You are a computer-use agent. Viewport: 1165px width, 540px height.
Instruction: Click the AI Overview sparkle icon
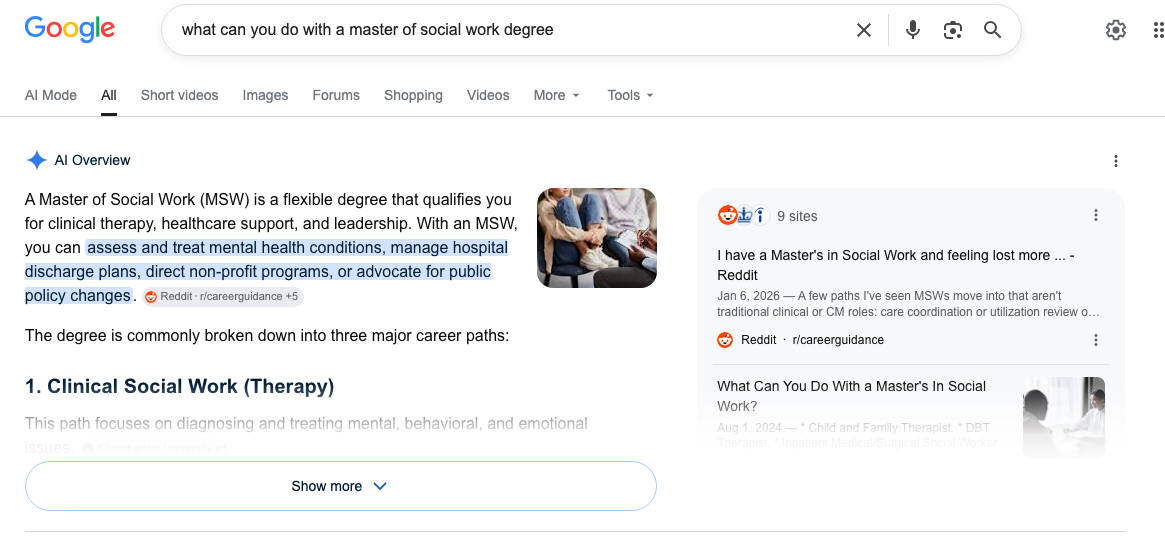tap(36, 160)
